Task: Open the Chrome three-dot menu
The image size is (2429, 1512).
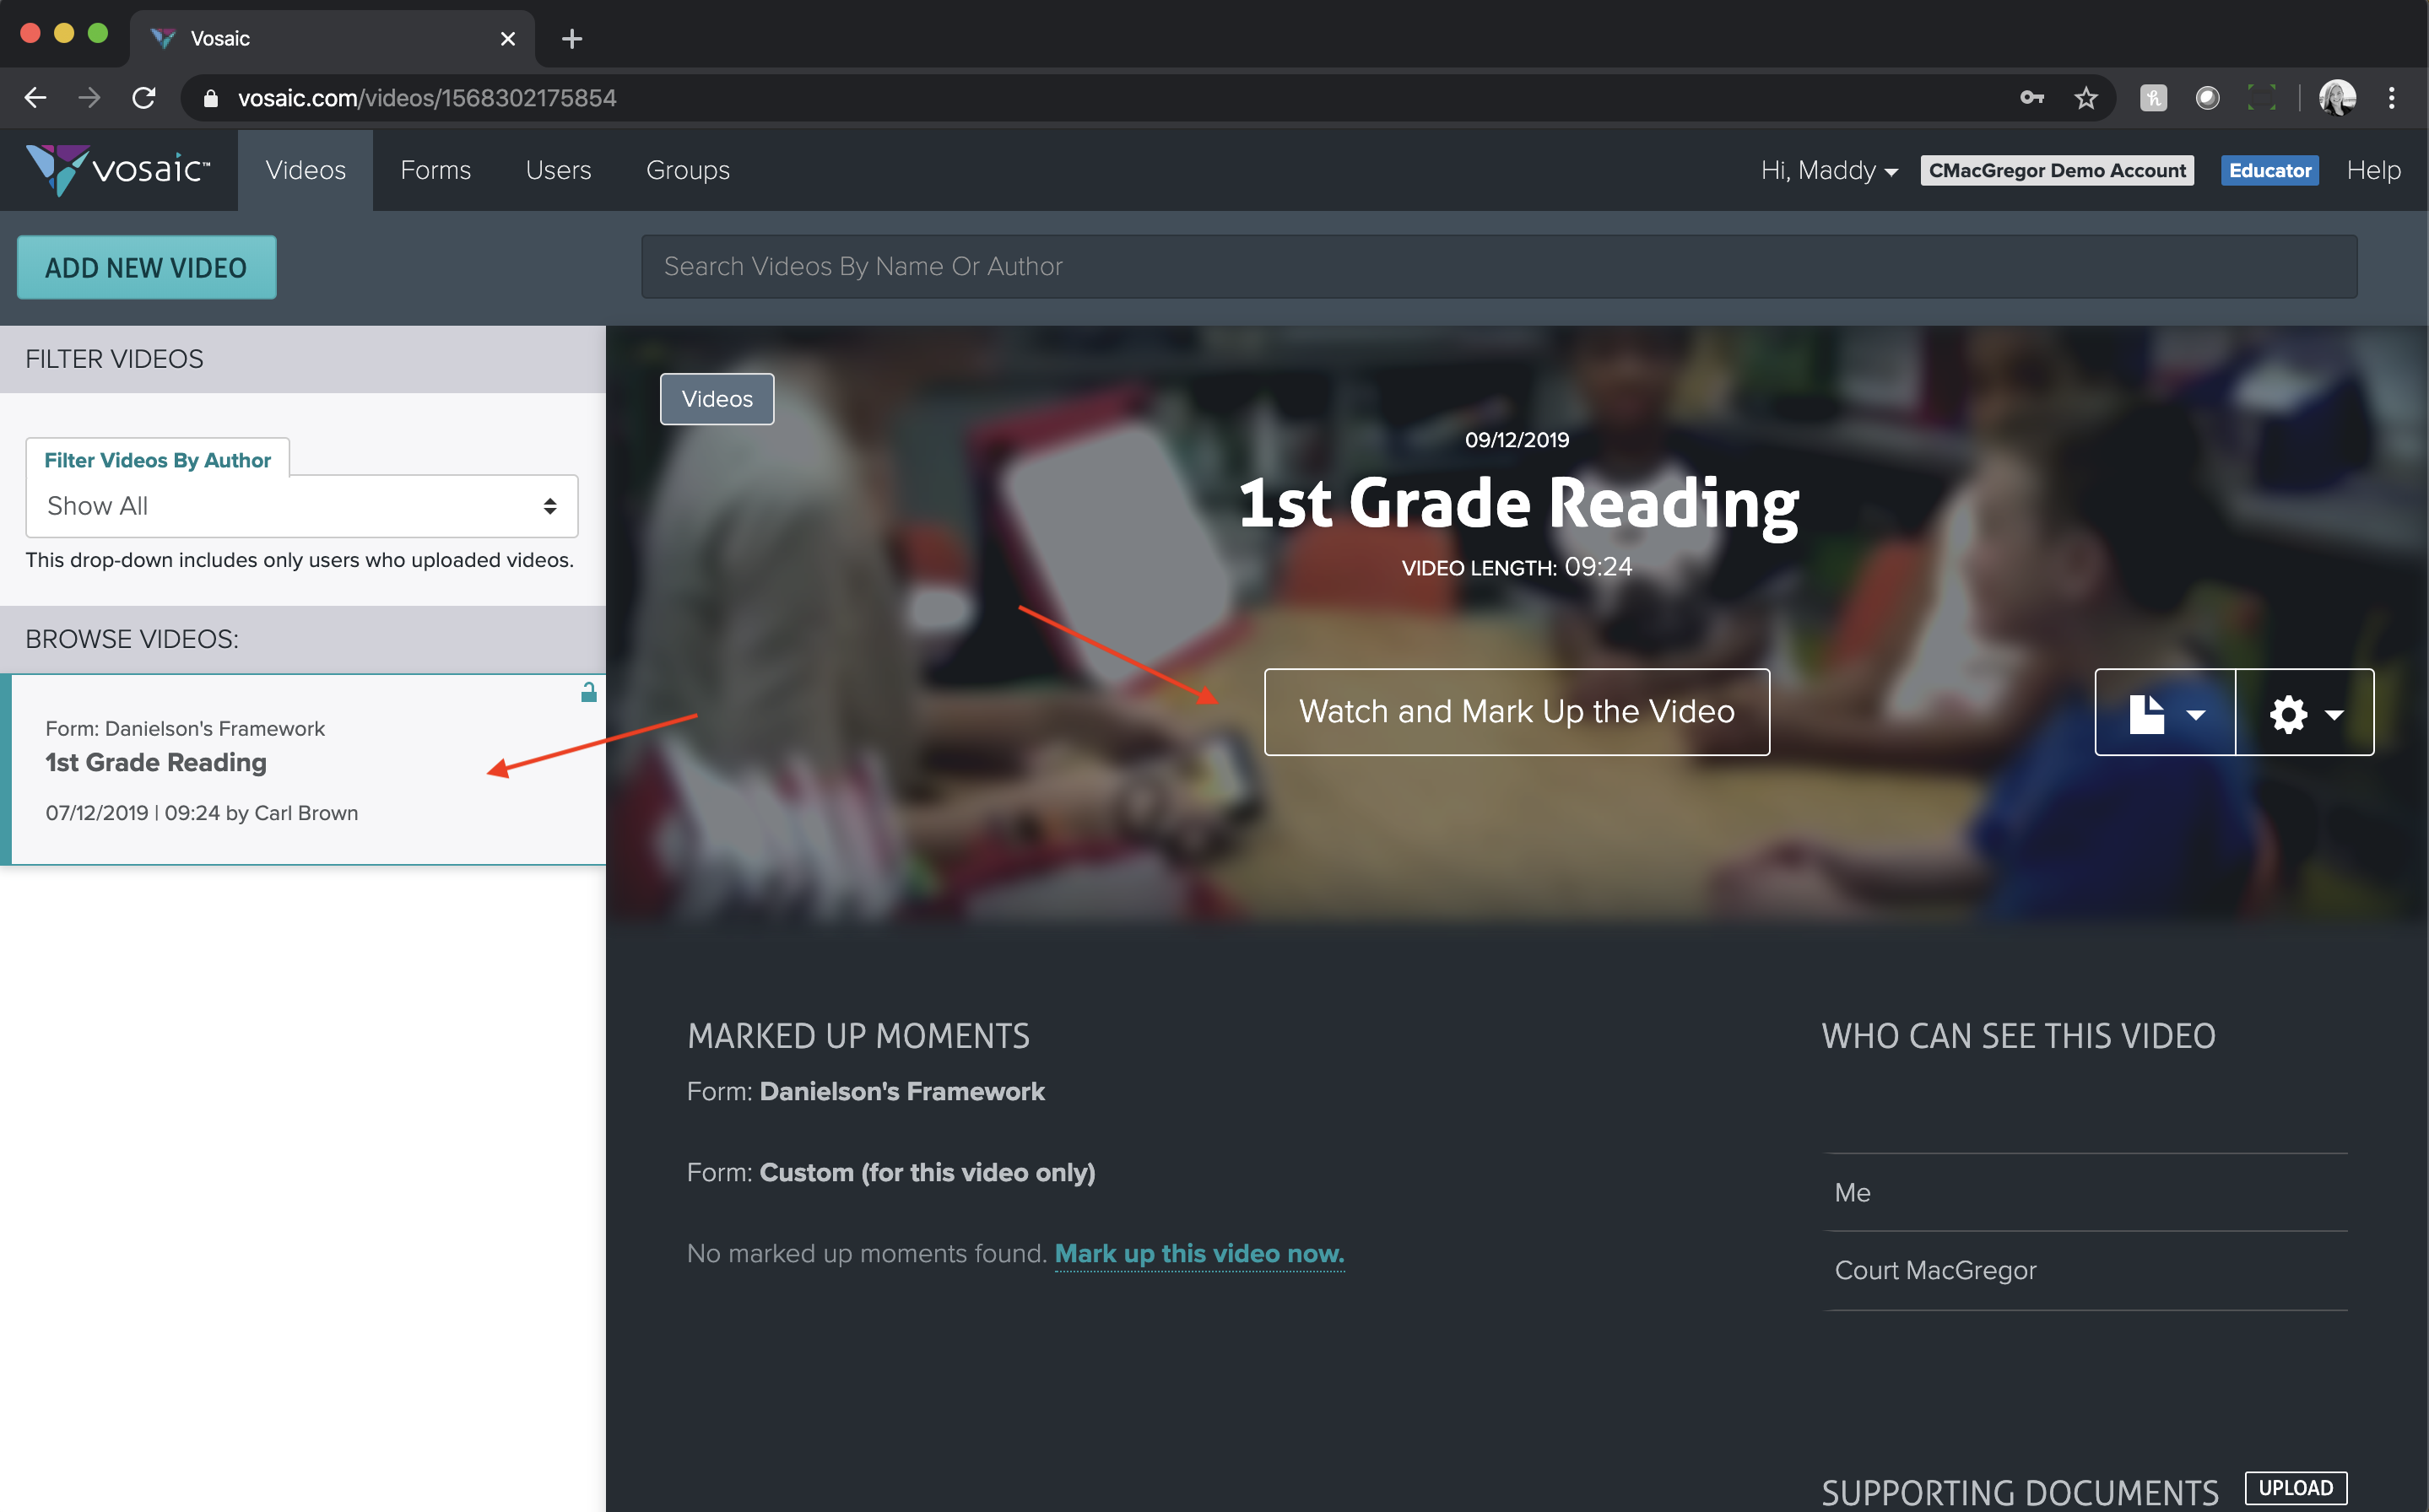Action: (2391, 98)
